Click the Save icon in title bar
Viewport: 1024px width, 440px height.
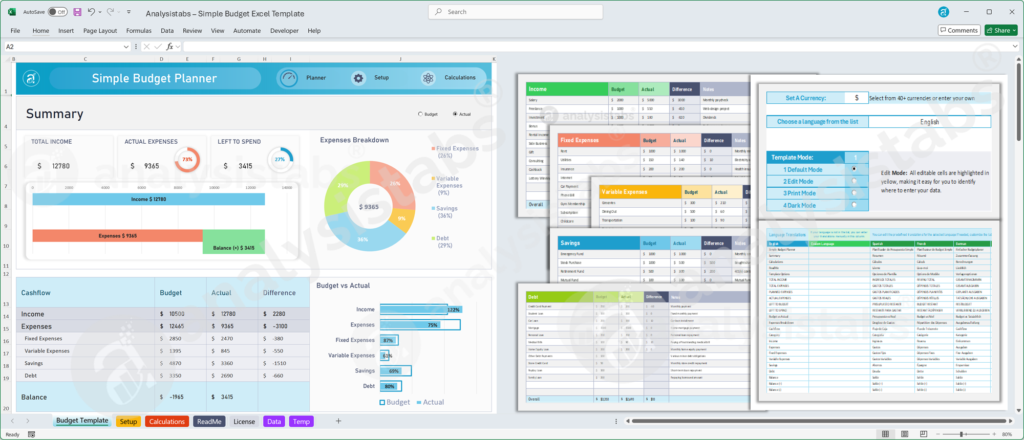[77, 12]
